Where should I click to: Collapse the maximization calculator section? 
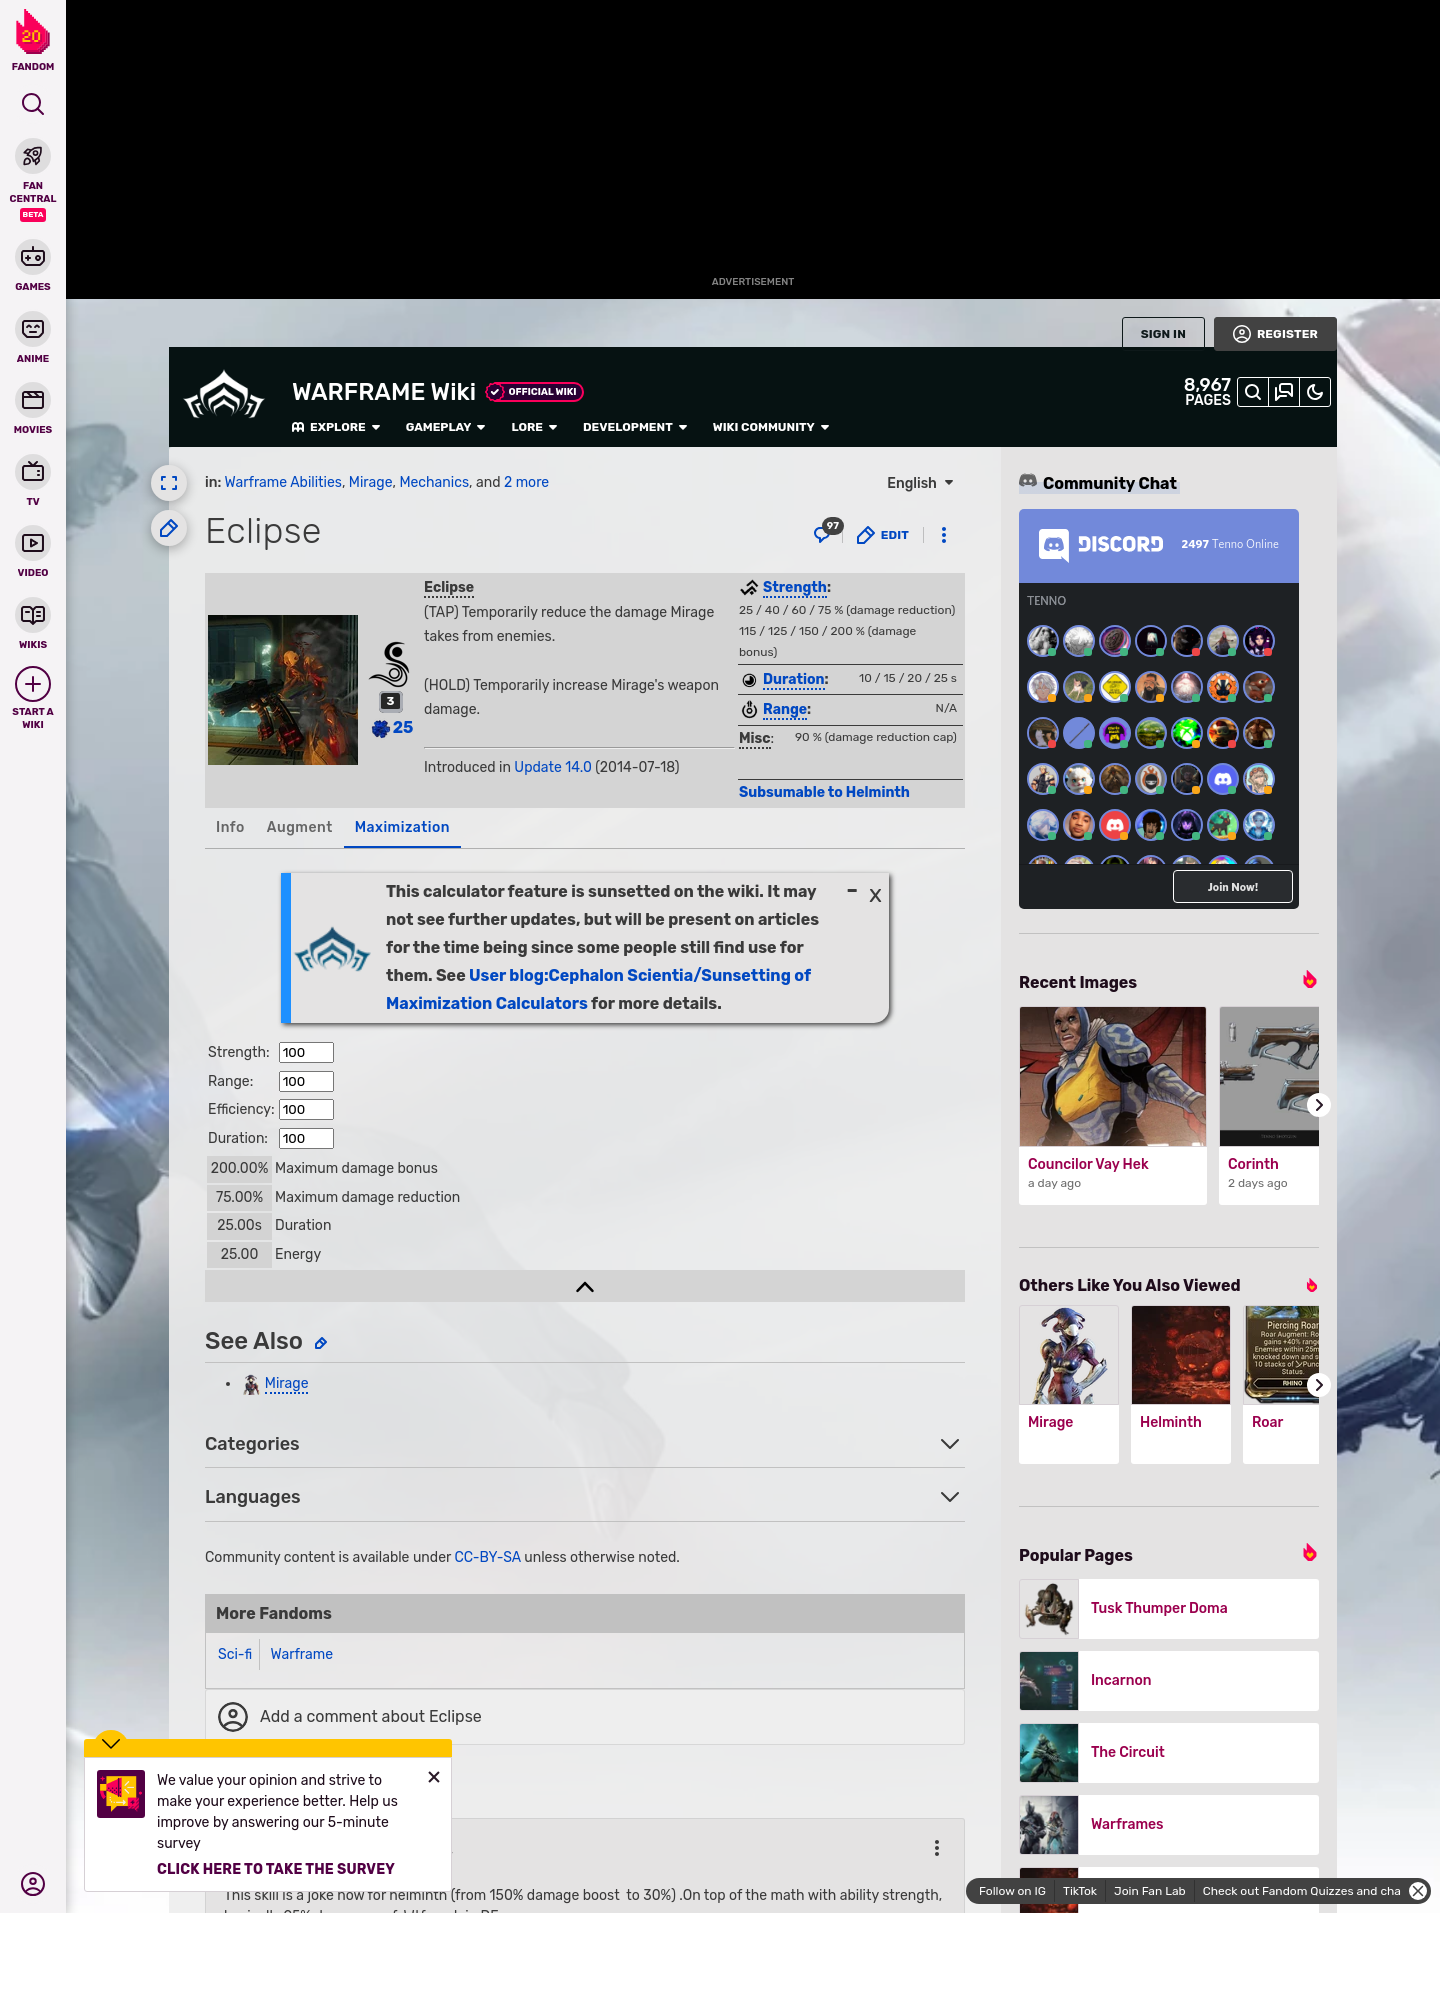585,1287
